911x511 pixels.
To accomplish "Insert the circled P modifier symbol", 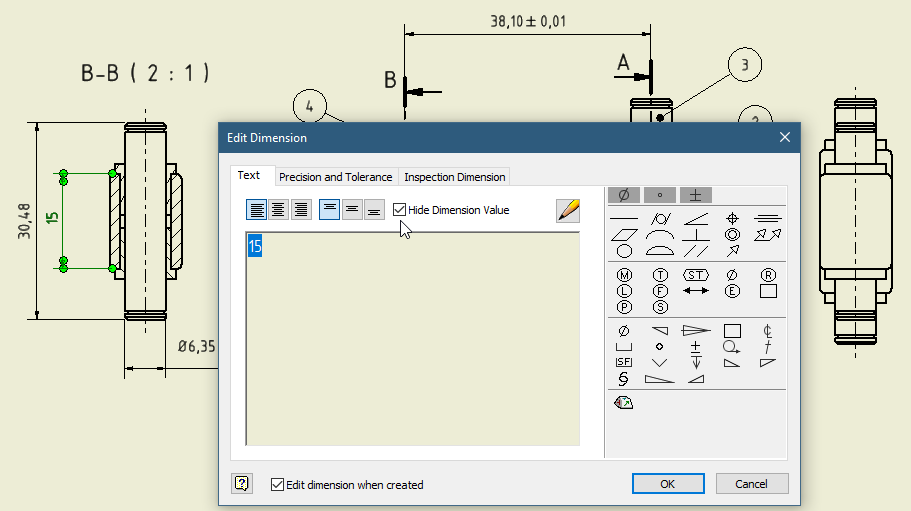I will (624, 307).
